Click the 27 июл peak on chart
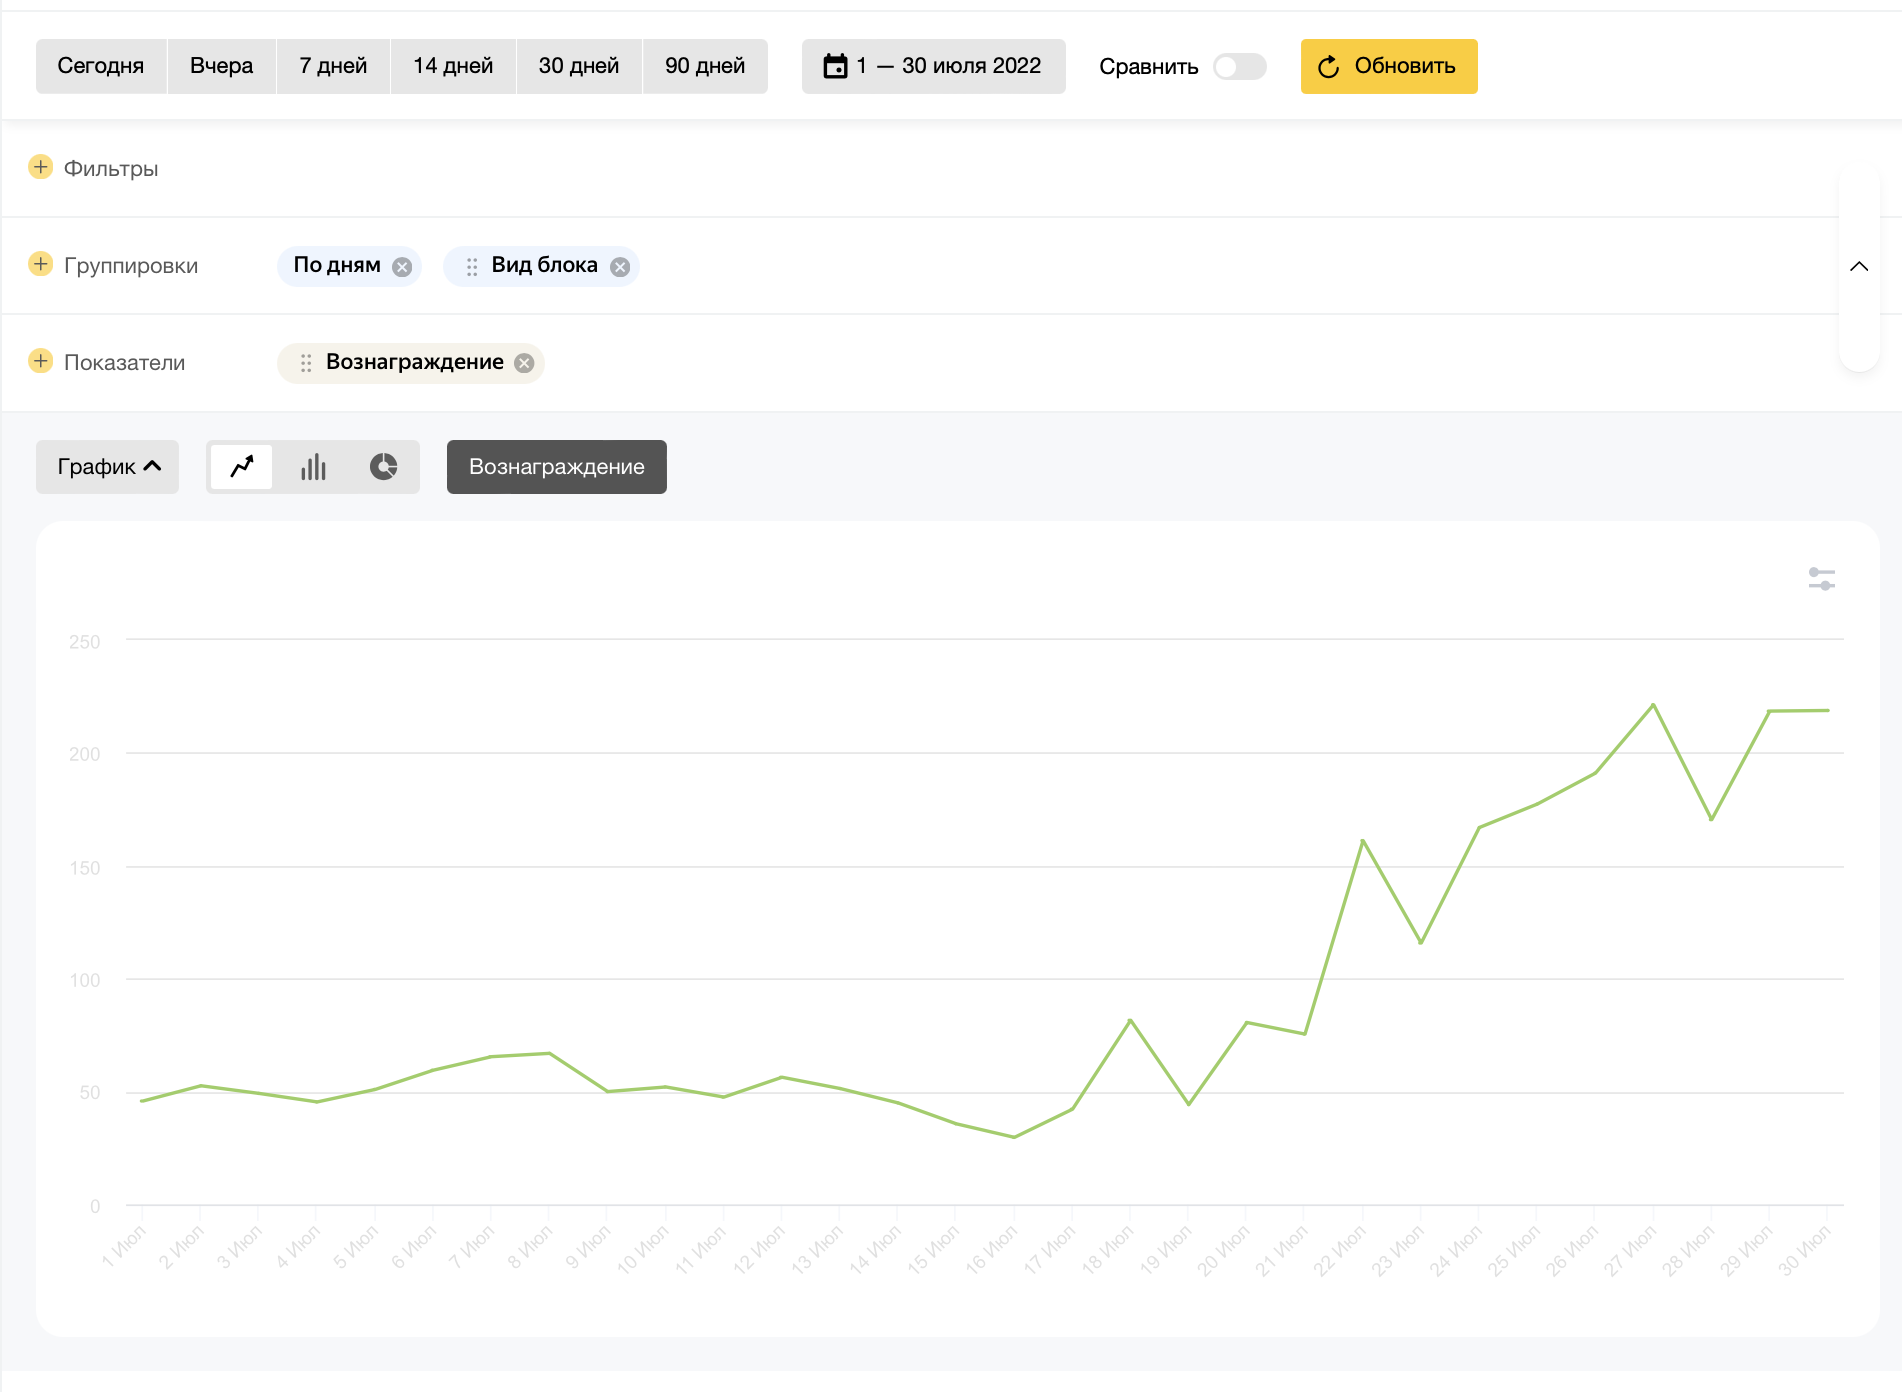1902x1392 pixels. (1653, 705)
